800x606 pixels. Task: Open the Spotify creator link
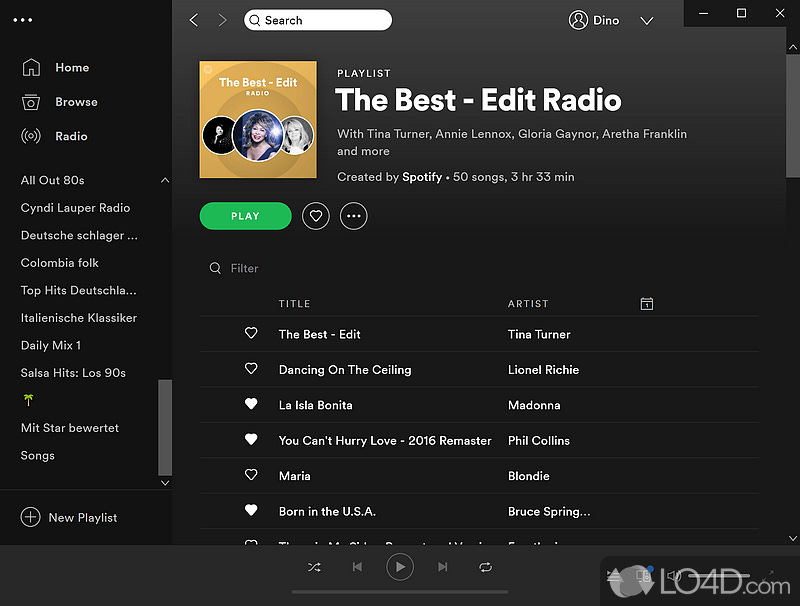[x=422, y=177]
